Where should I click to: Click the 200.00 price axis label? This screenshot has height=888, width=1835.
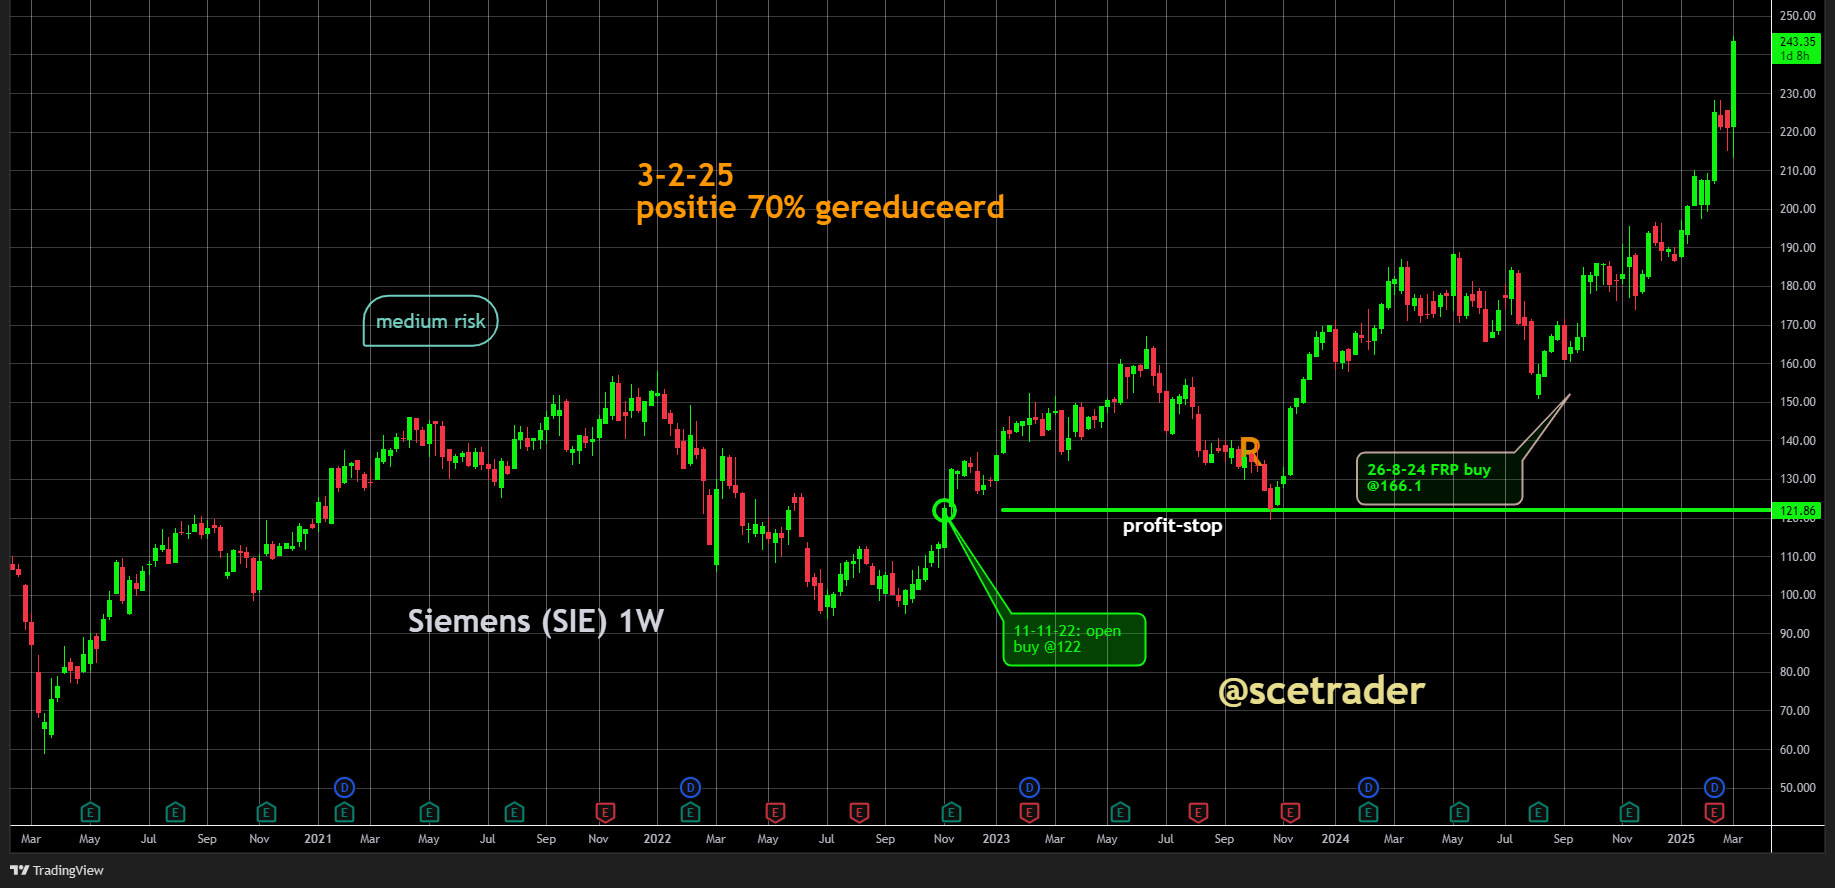click(1797, 209)
